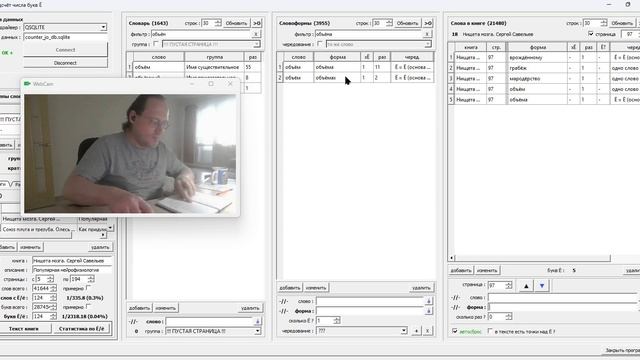The height and width of the screenshot is (360, 640).
Task: Click arrow icon beside Словоформы форма field
Action: (x=428, y=311)
